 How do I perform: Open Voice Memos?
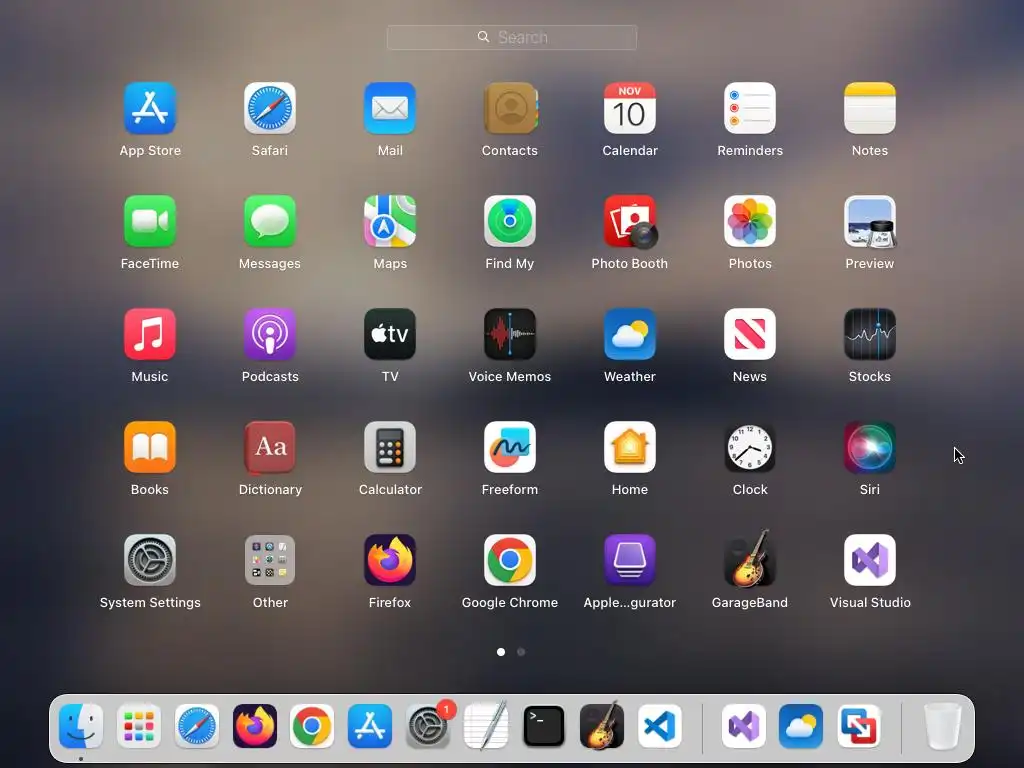pos(510,334)
